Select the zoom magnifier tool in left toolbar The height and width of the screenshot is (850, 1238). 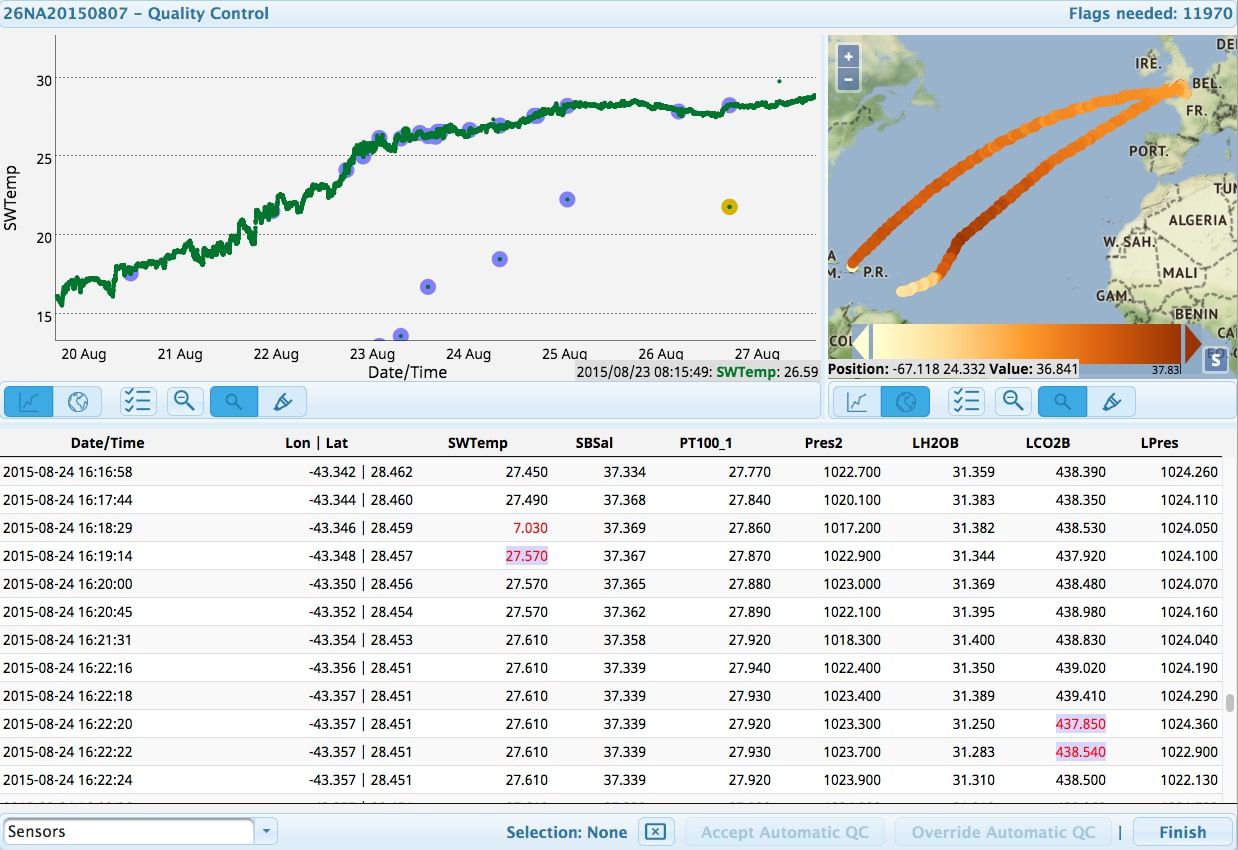click(233, 402)
